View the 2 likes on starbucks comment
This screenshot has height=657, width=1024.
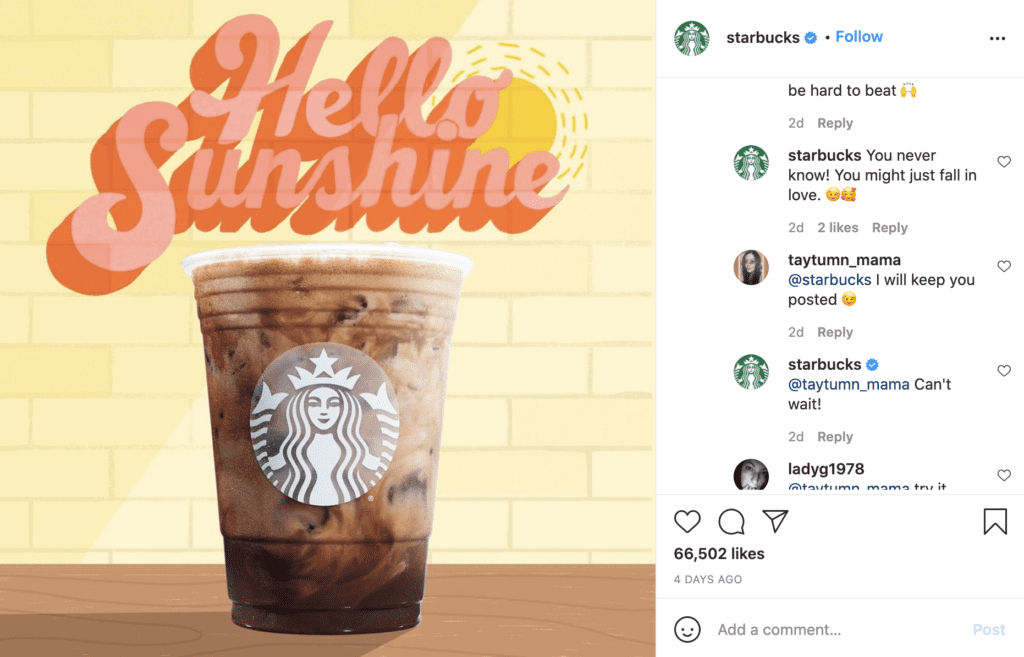[837, 227]
